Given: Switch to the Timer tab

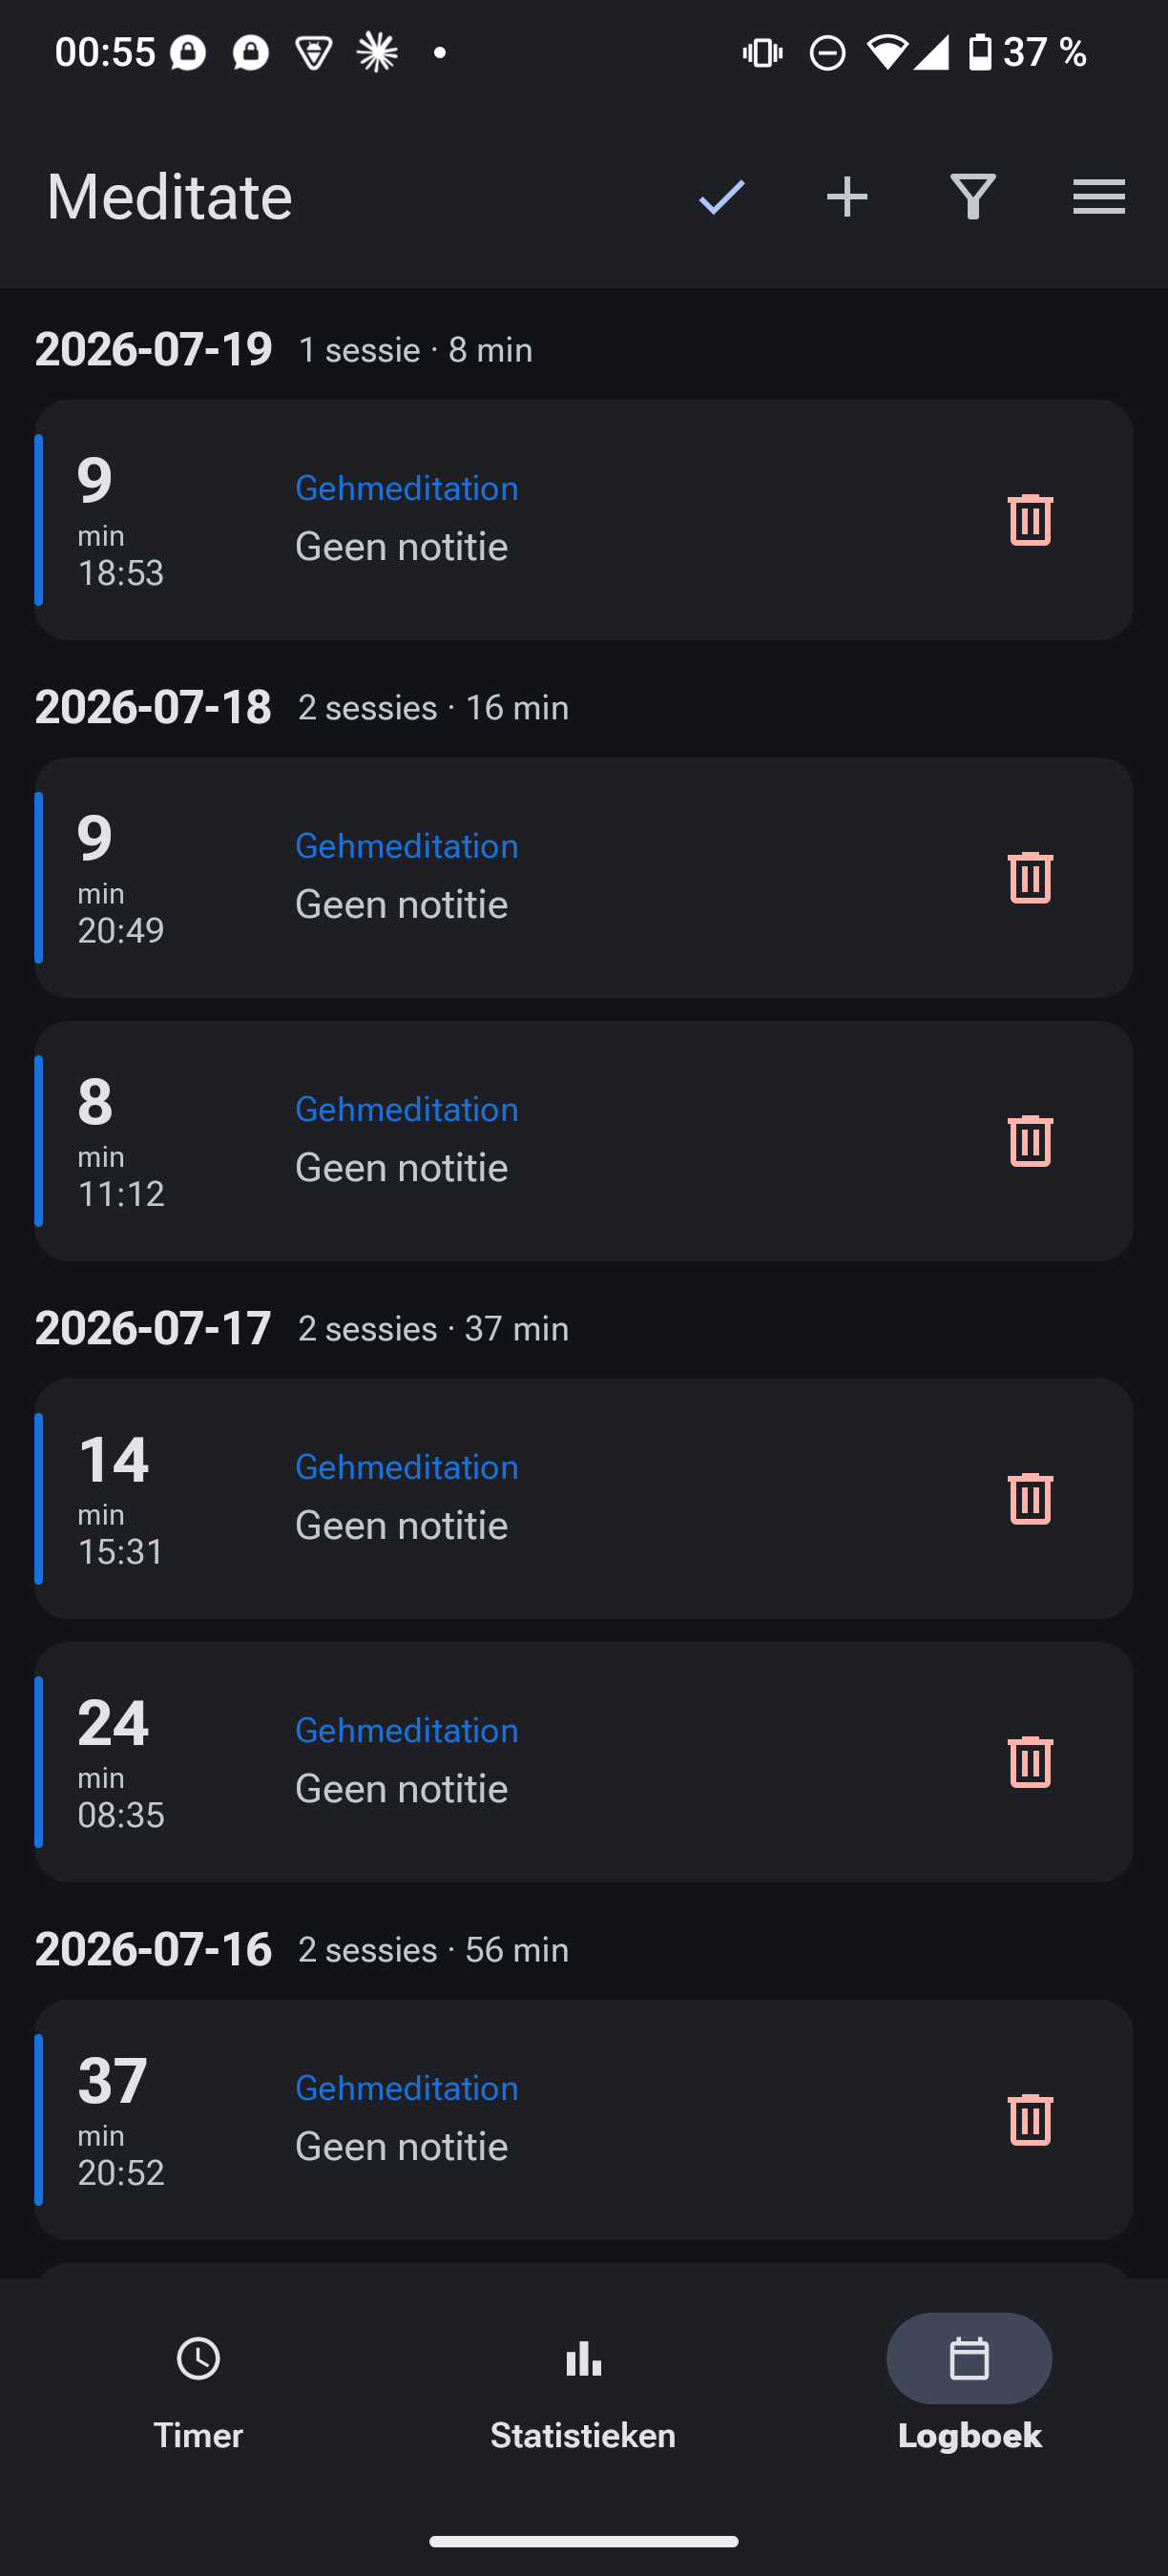Looking at the screenshot, I should tap(198, 2392).
